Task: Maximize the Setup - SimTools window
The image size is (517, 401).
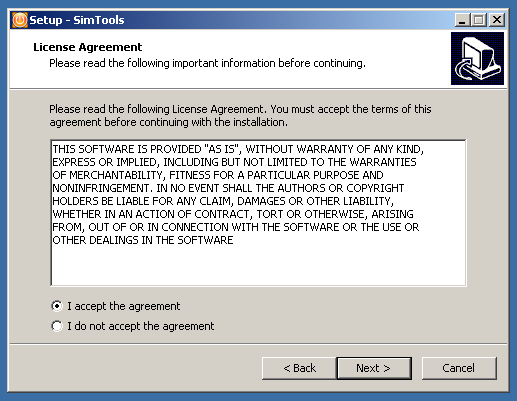Action: [x=479, y=20]
